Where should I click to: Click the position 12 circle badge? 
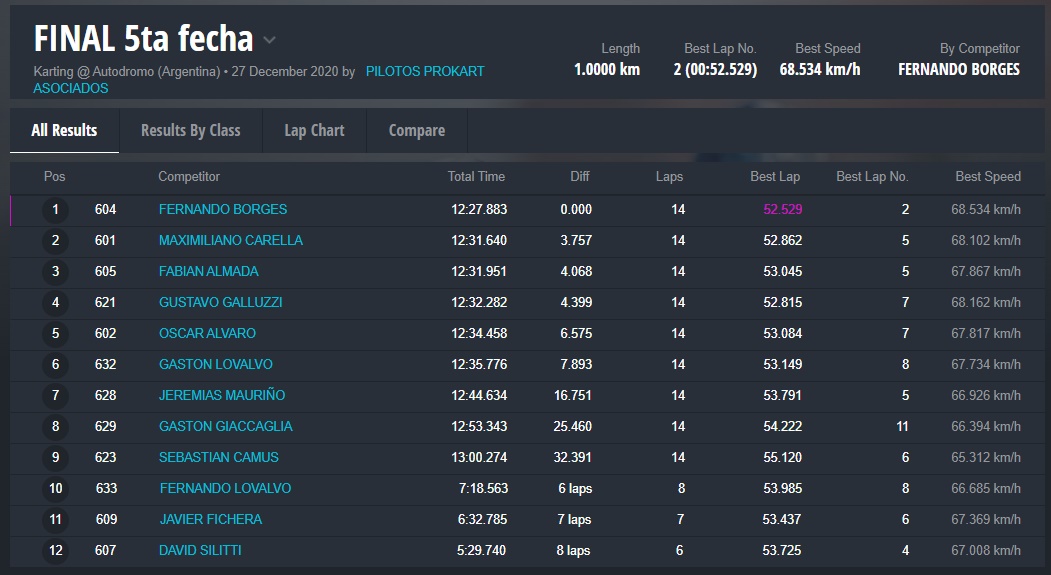pyautogui.click(x=55, y=550)
